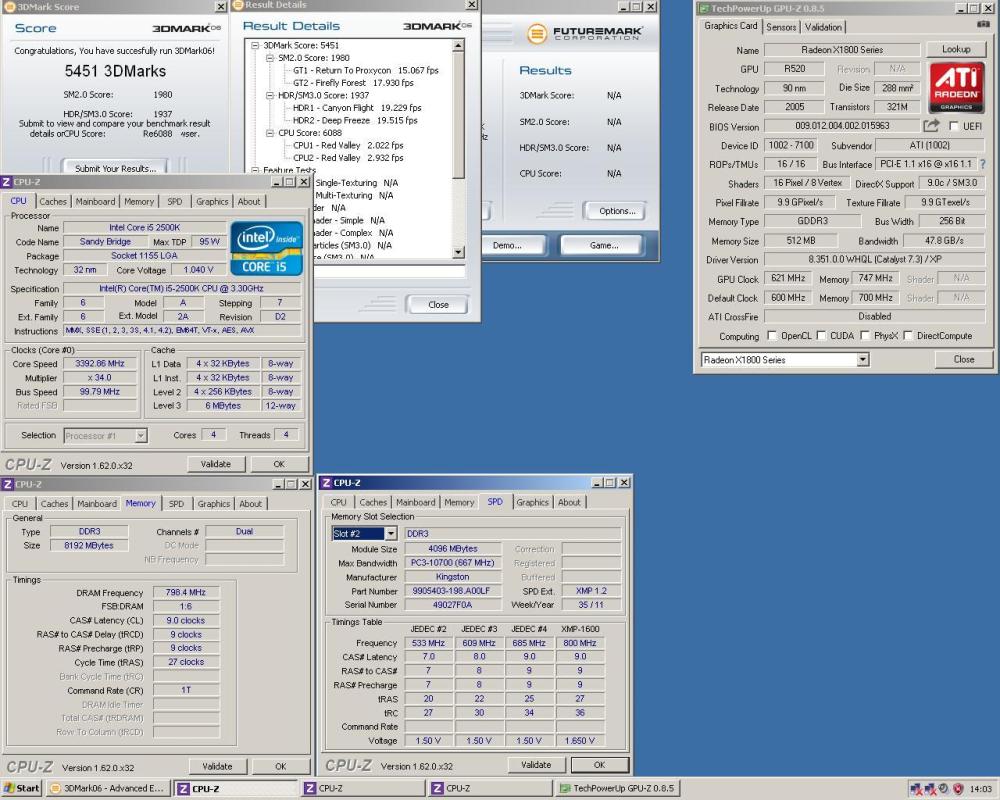Switch to Sensors tab in GPU-Z

[781, 27]
